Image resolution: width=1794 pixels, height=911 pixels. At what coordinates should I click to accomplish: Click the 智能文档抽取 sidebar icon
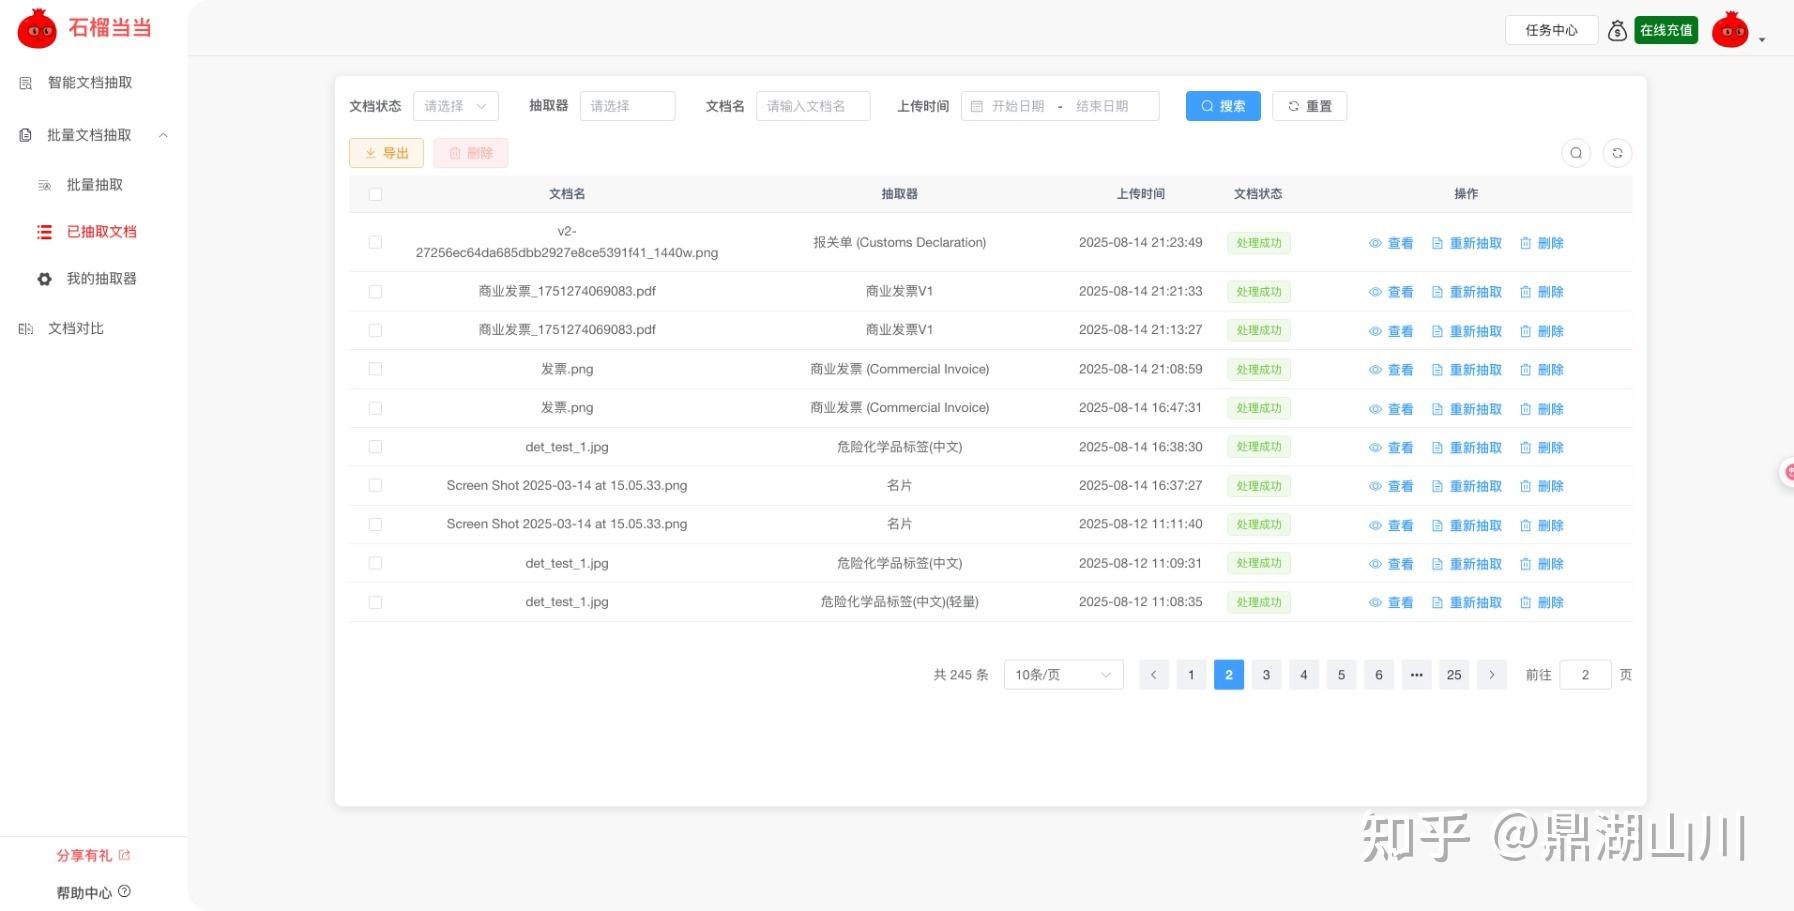26,83
